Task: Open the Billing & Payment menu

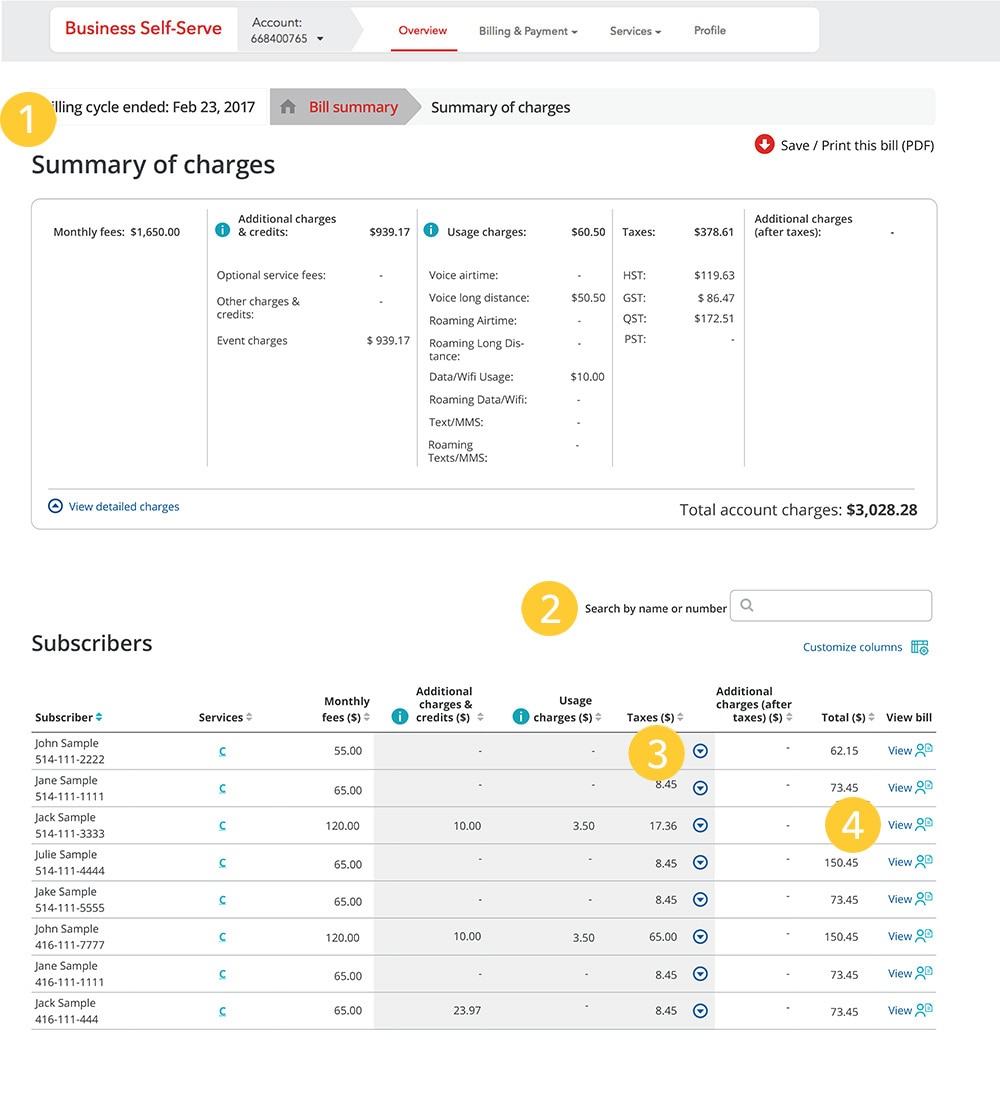Action: (x=528, y=31)
